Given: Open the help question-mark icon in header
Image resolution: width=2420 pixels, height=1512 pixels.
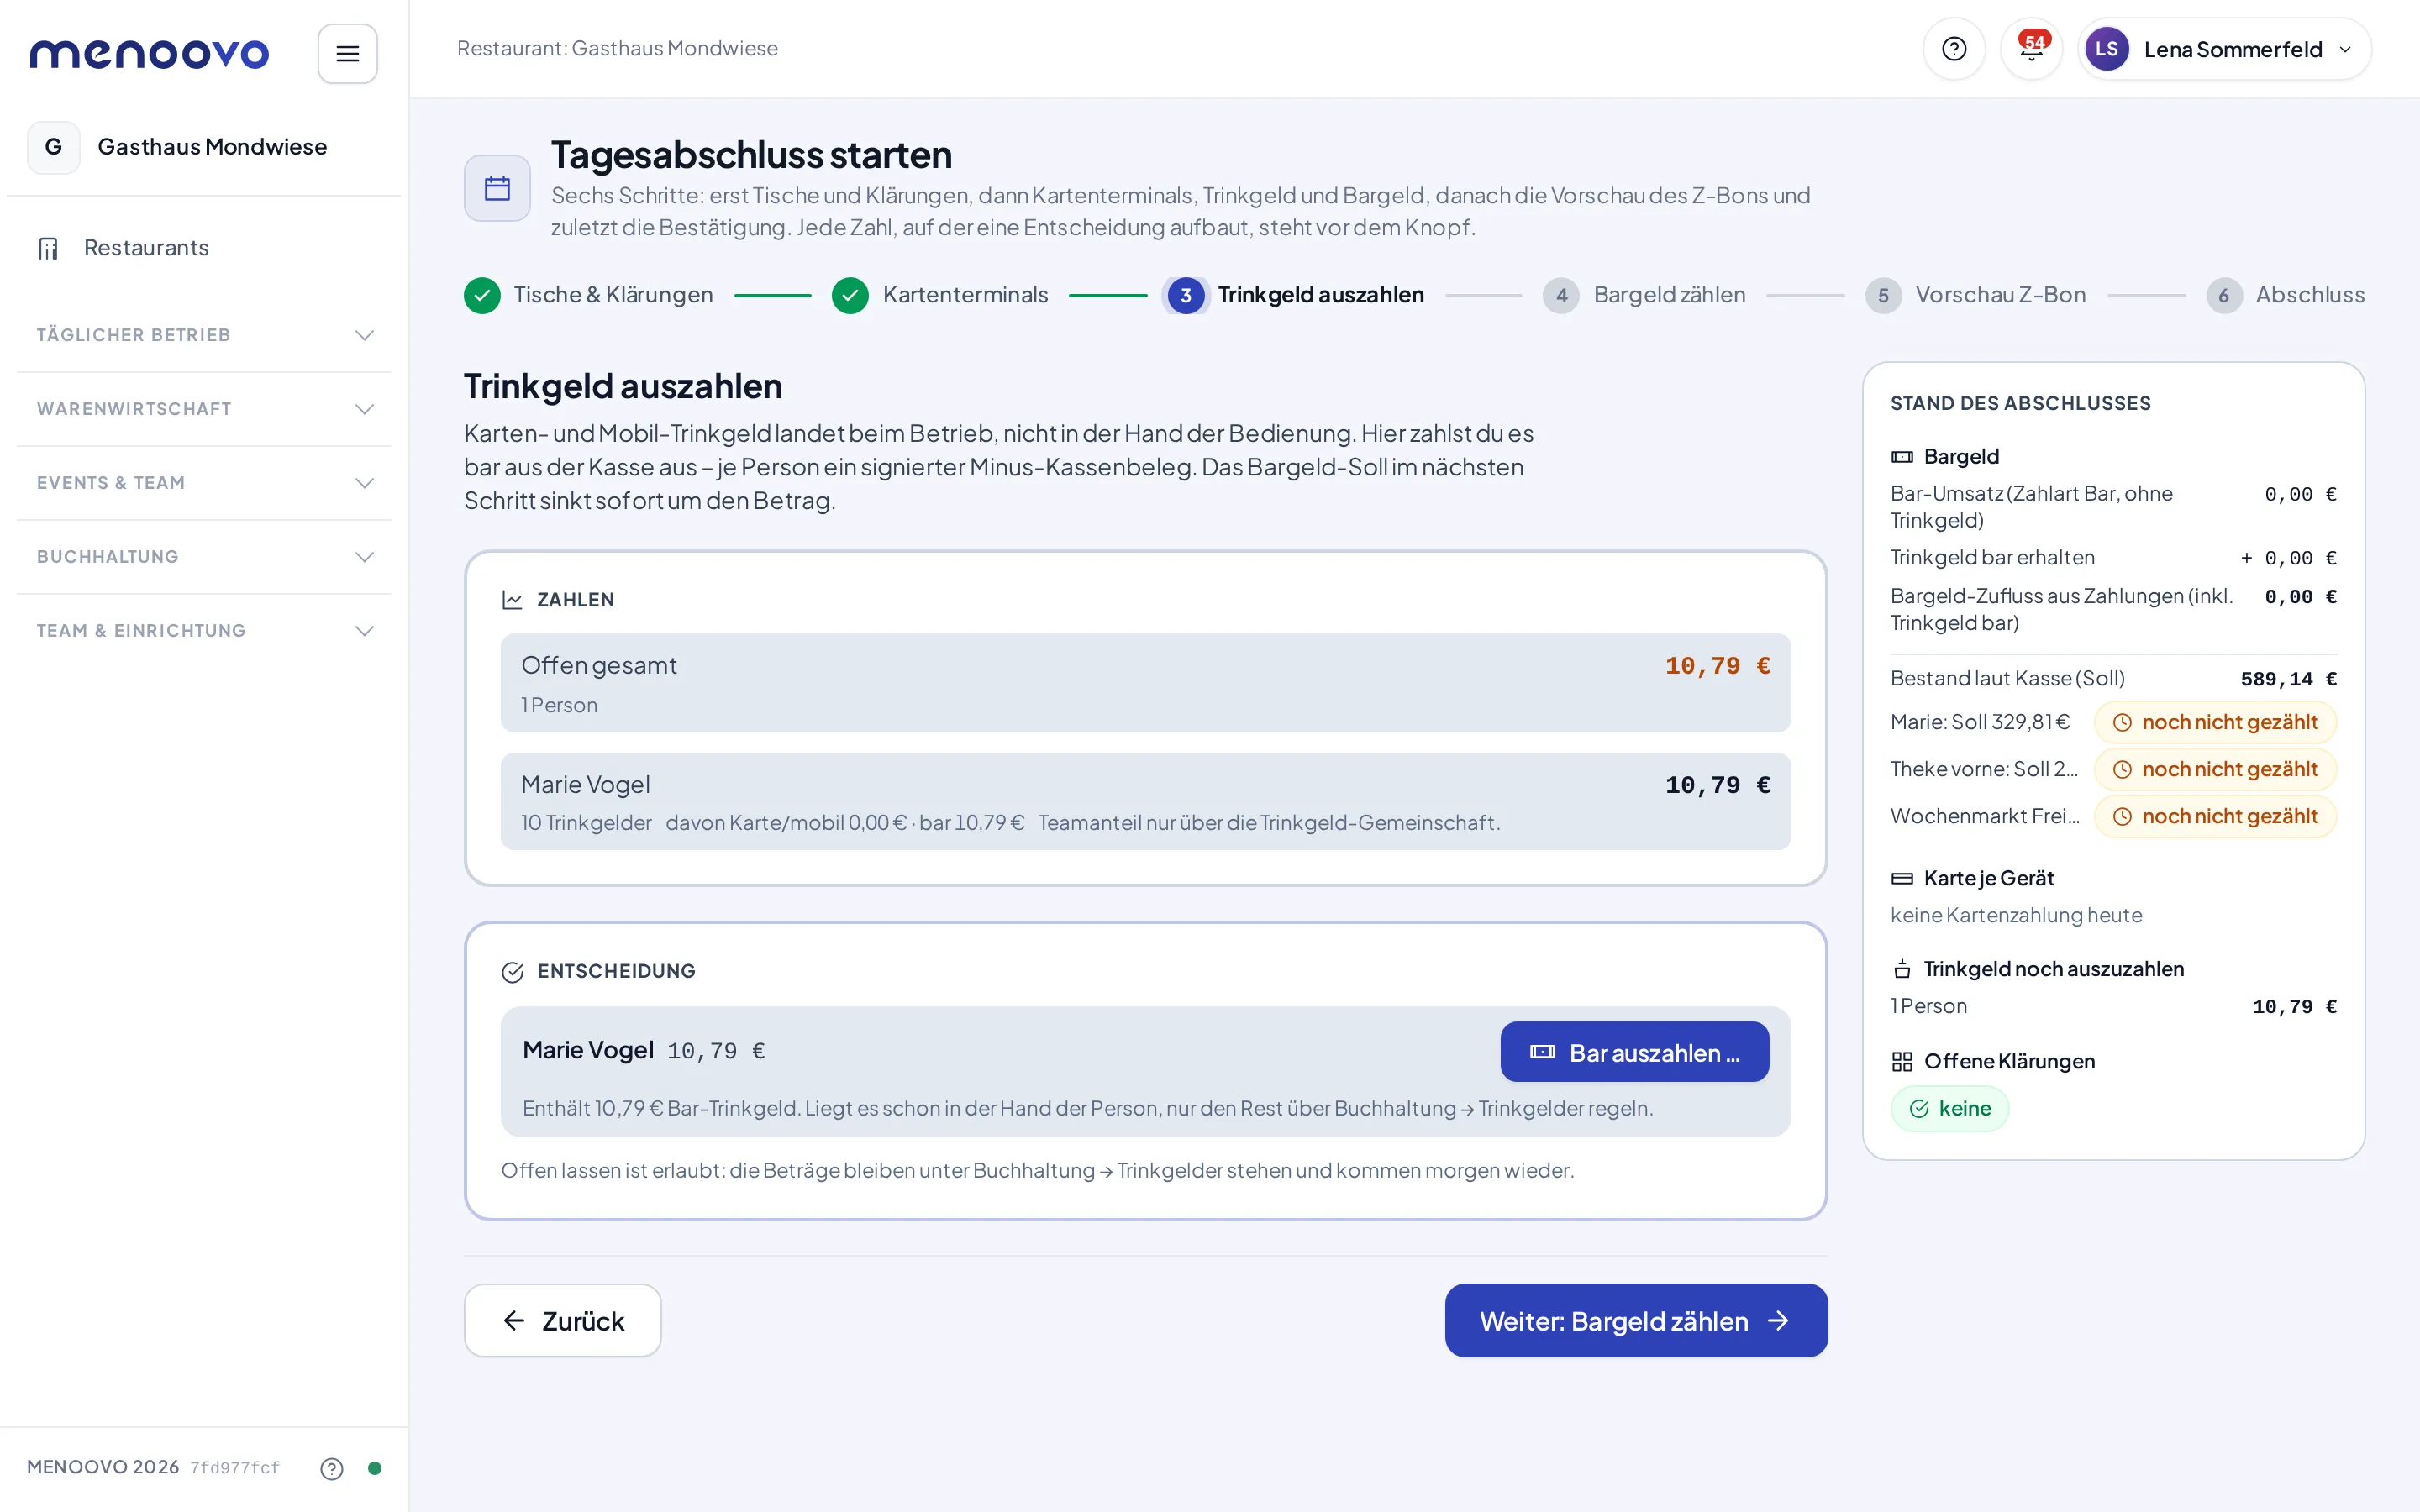Looking at the screenshot, I should [x=1954, y=49].
